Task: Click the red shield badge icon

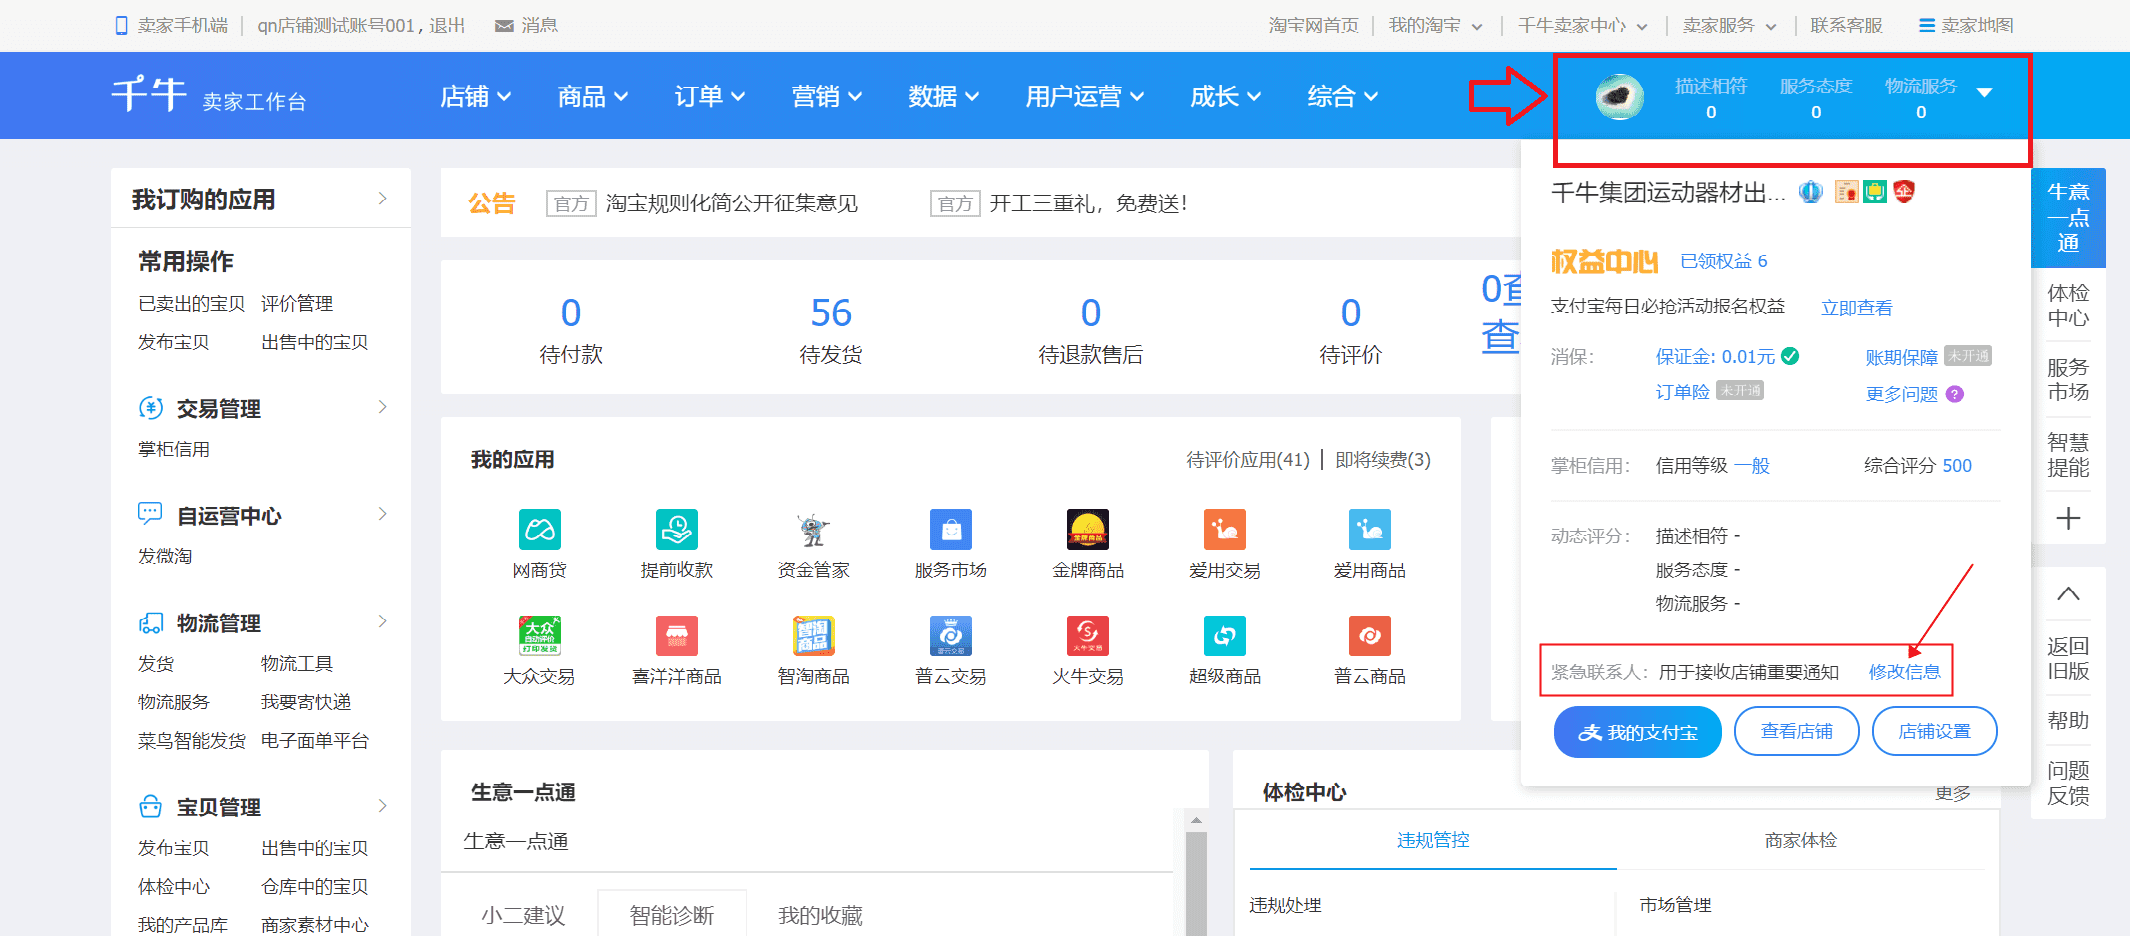Action: point(1904,192)
